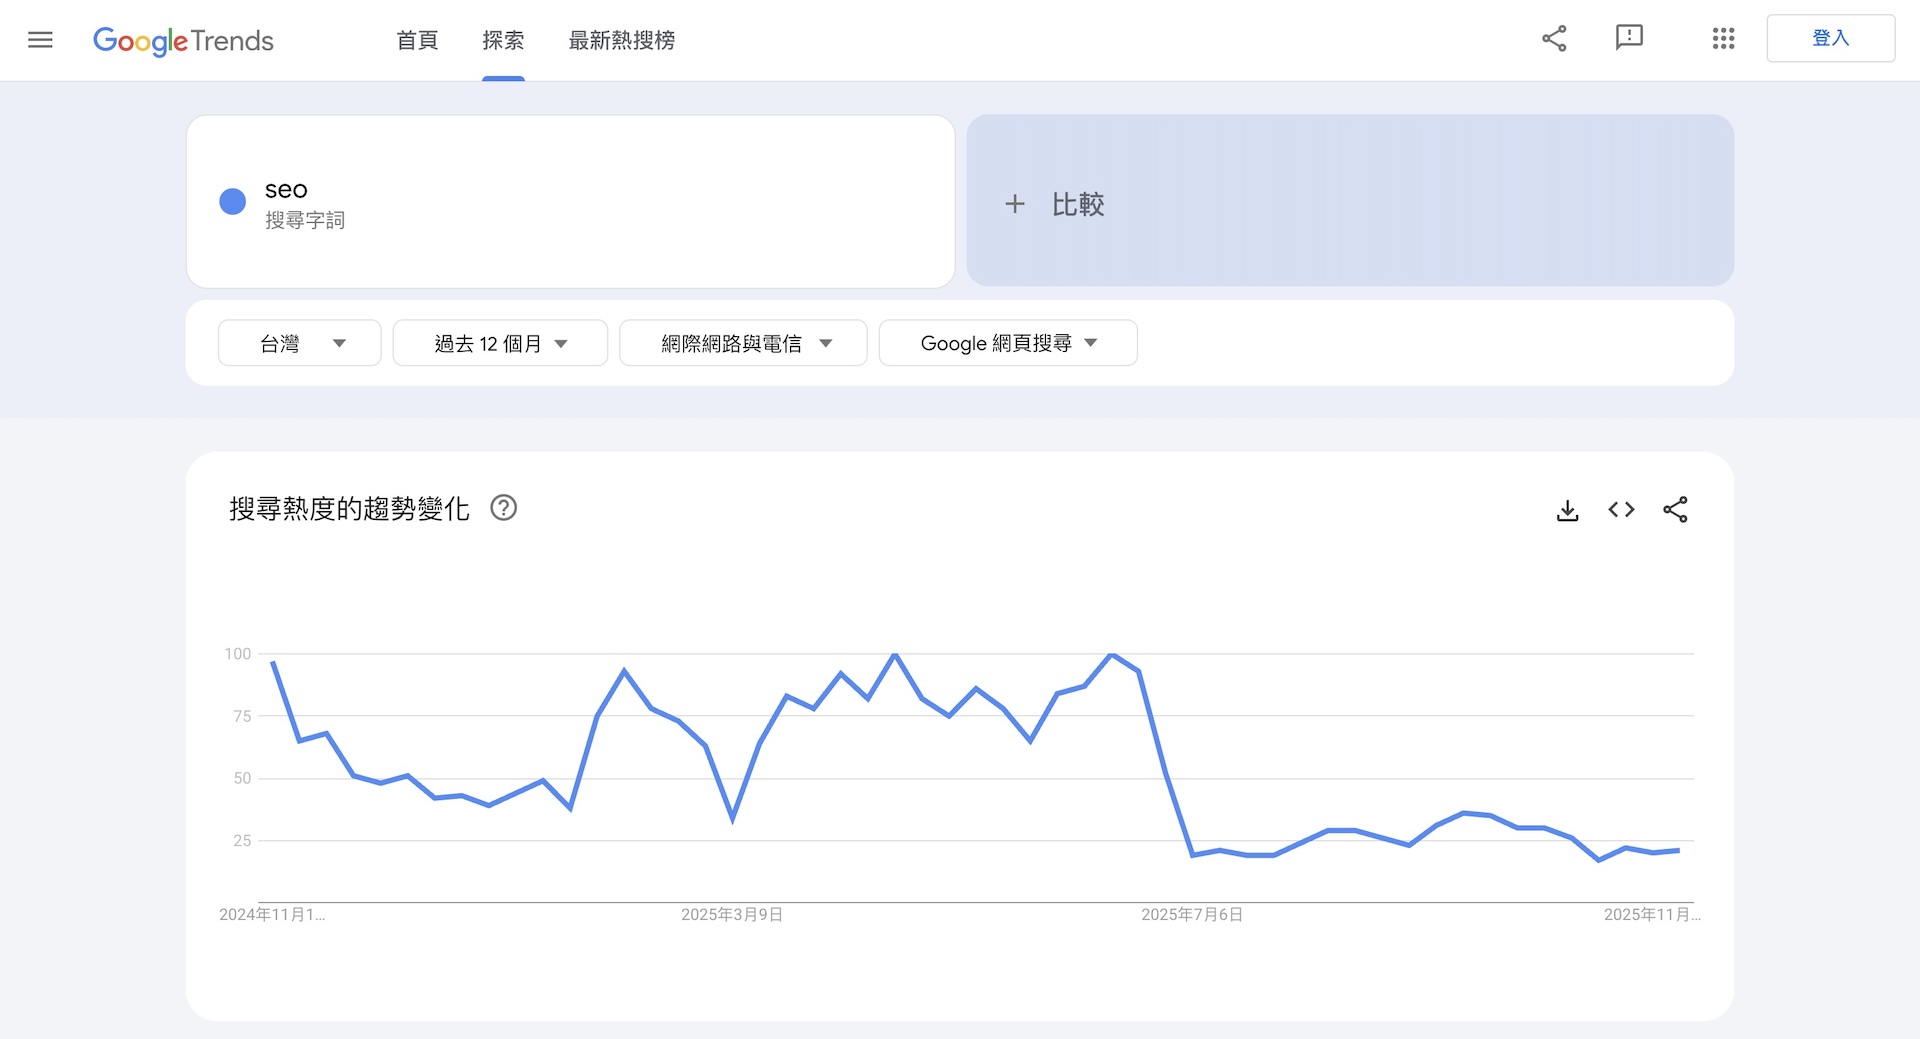Open help for 搜尋熱度的趨勢變化
The width and height of the screenshot is (1920, 1039).
tap(504, 508)
